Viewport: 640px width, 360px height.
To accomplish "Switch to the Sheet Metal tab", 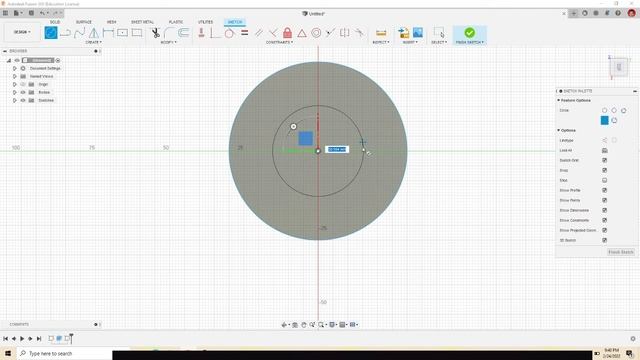I will coord(142,22).
